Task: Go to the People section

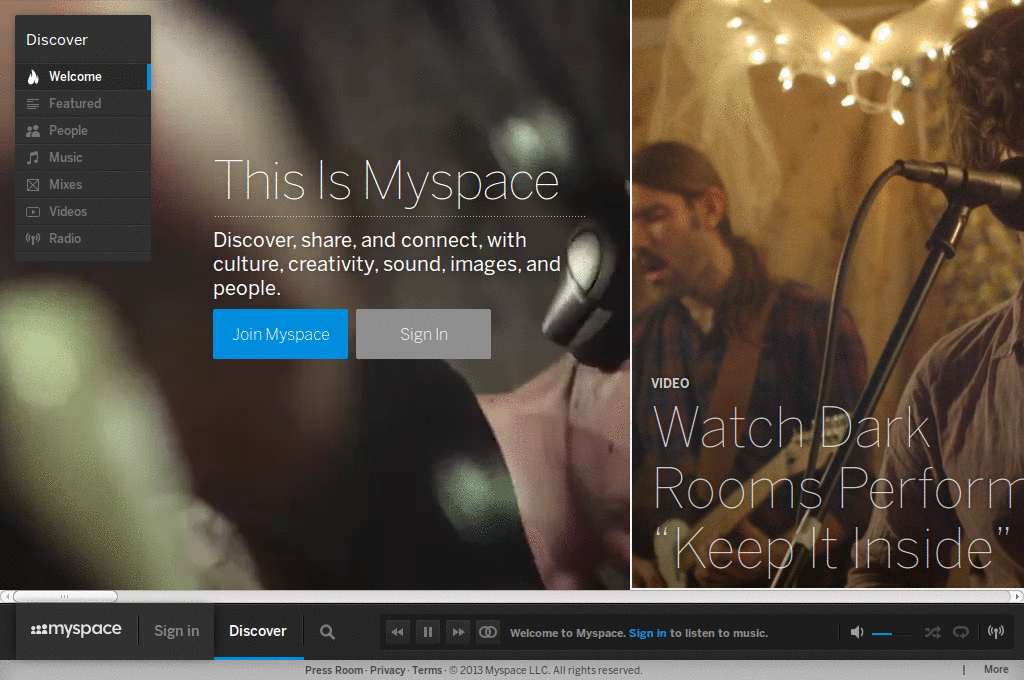Action: coord(83,131)
